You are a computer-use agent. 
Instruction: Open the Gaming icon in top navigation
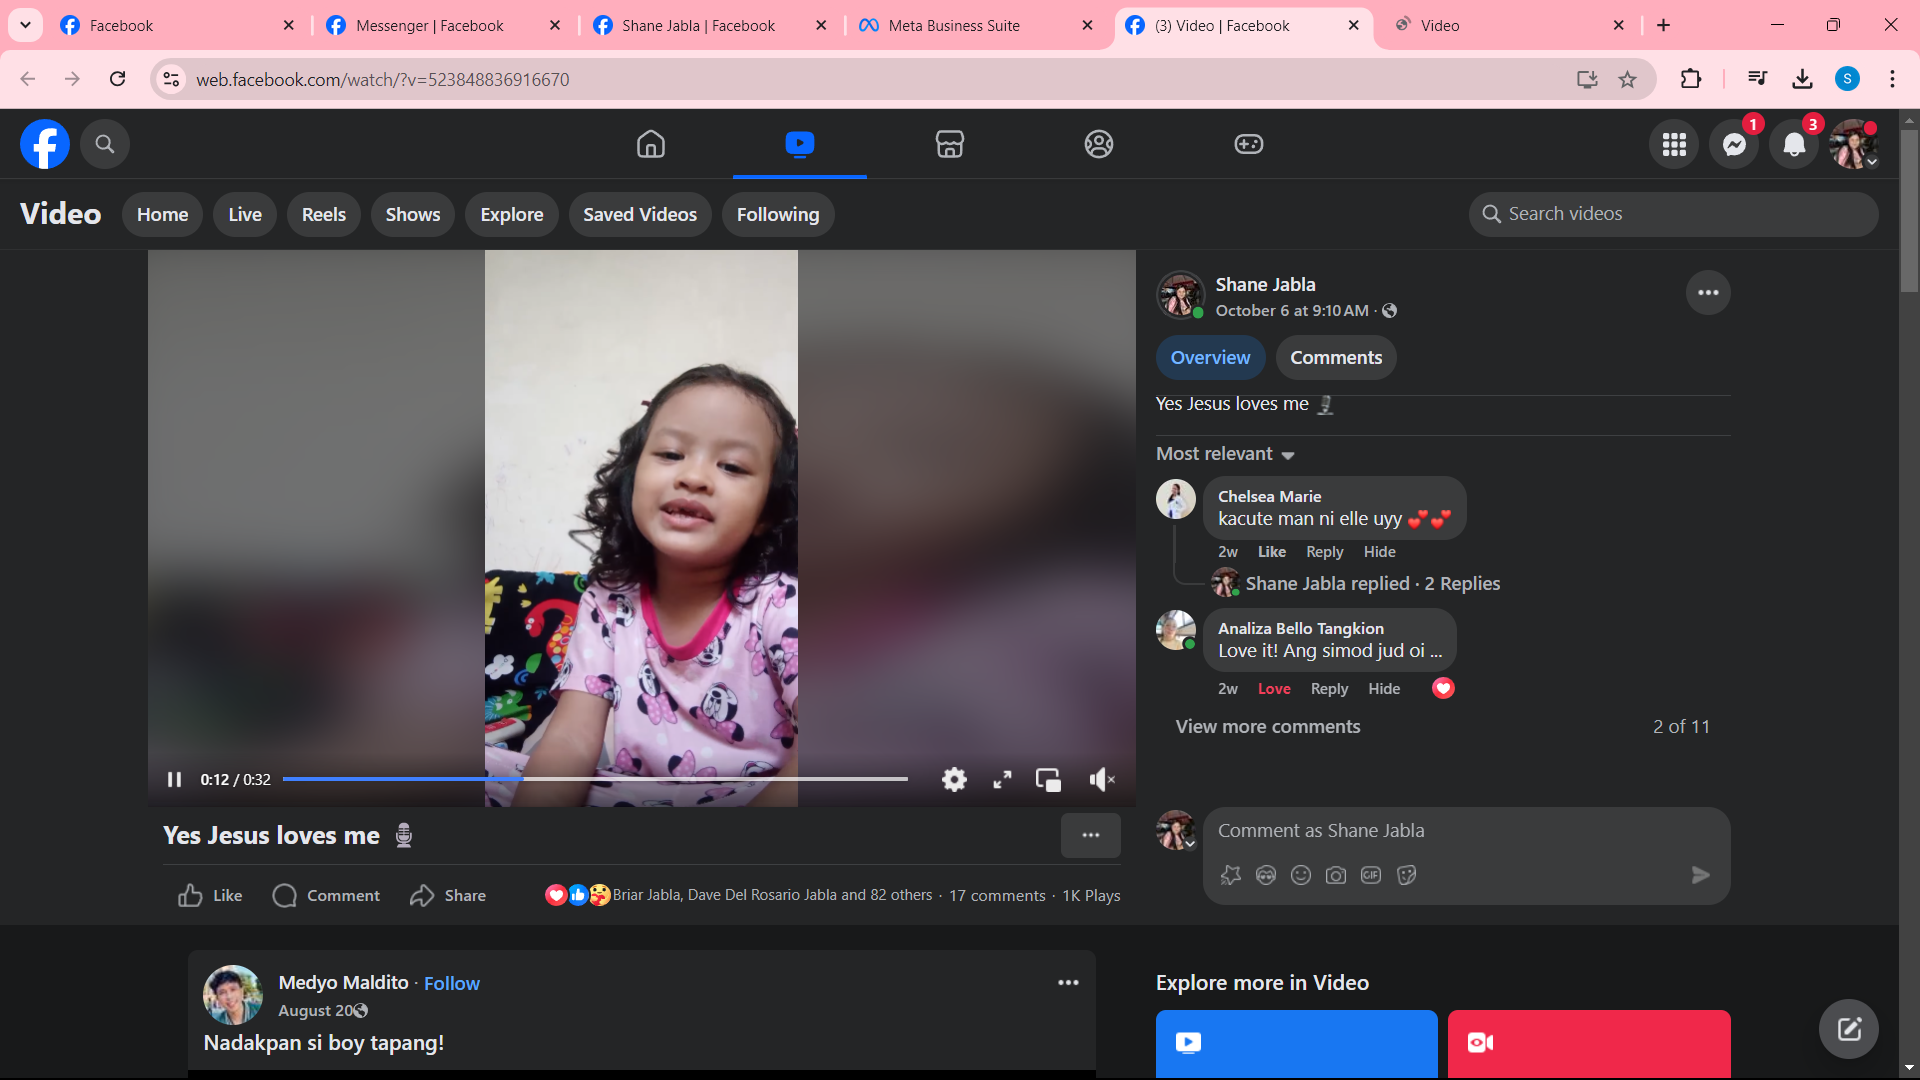coord(1248,144)
